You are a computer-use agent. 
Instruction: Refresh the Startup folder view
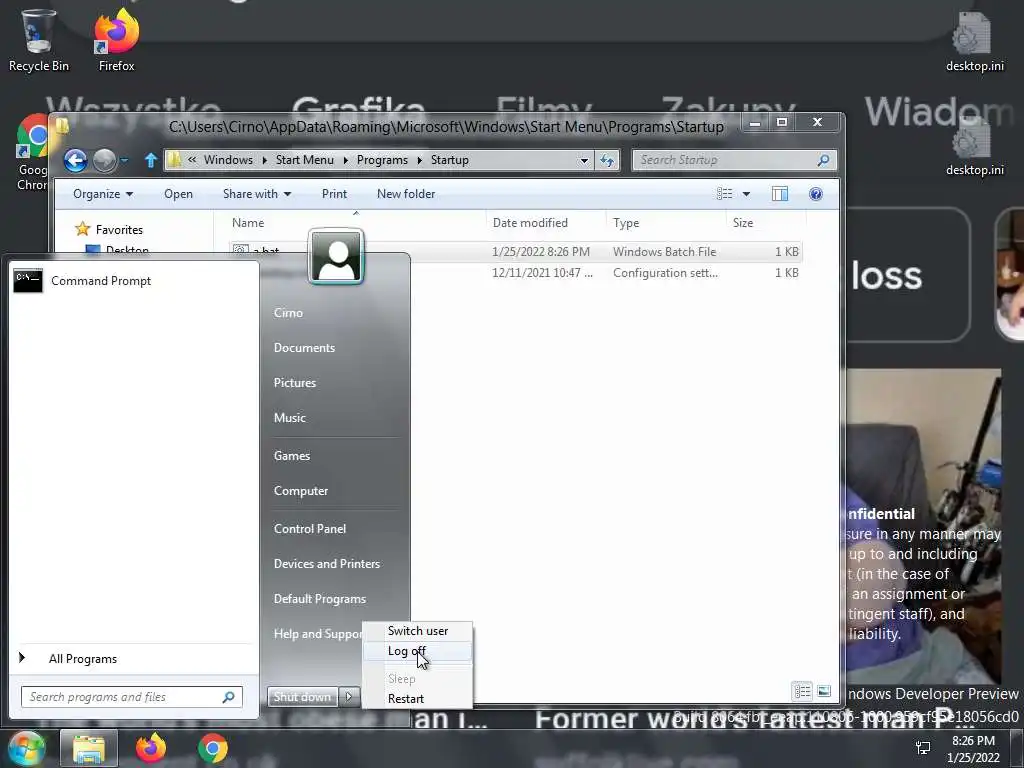pos(607,160)
